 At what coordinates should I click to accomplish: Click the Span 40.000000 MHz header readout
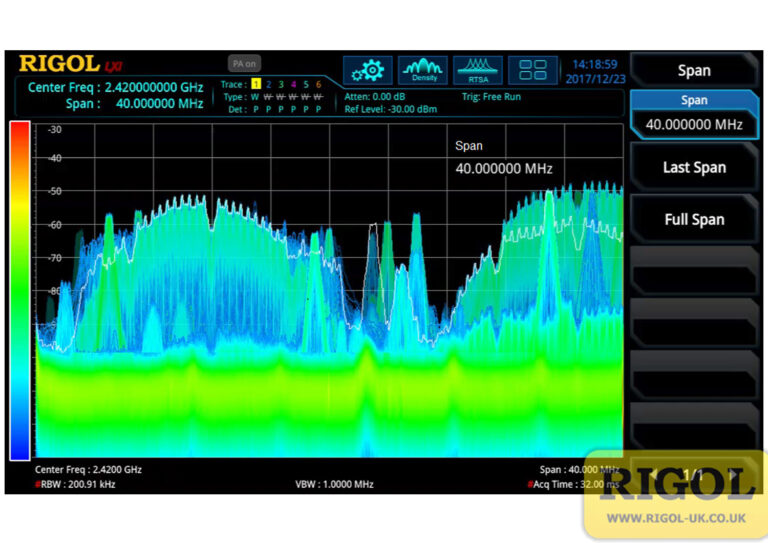pyautogui.click(x=135, y=103)
